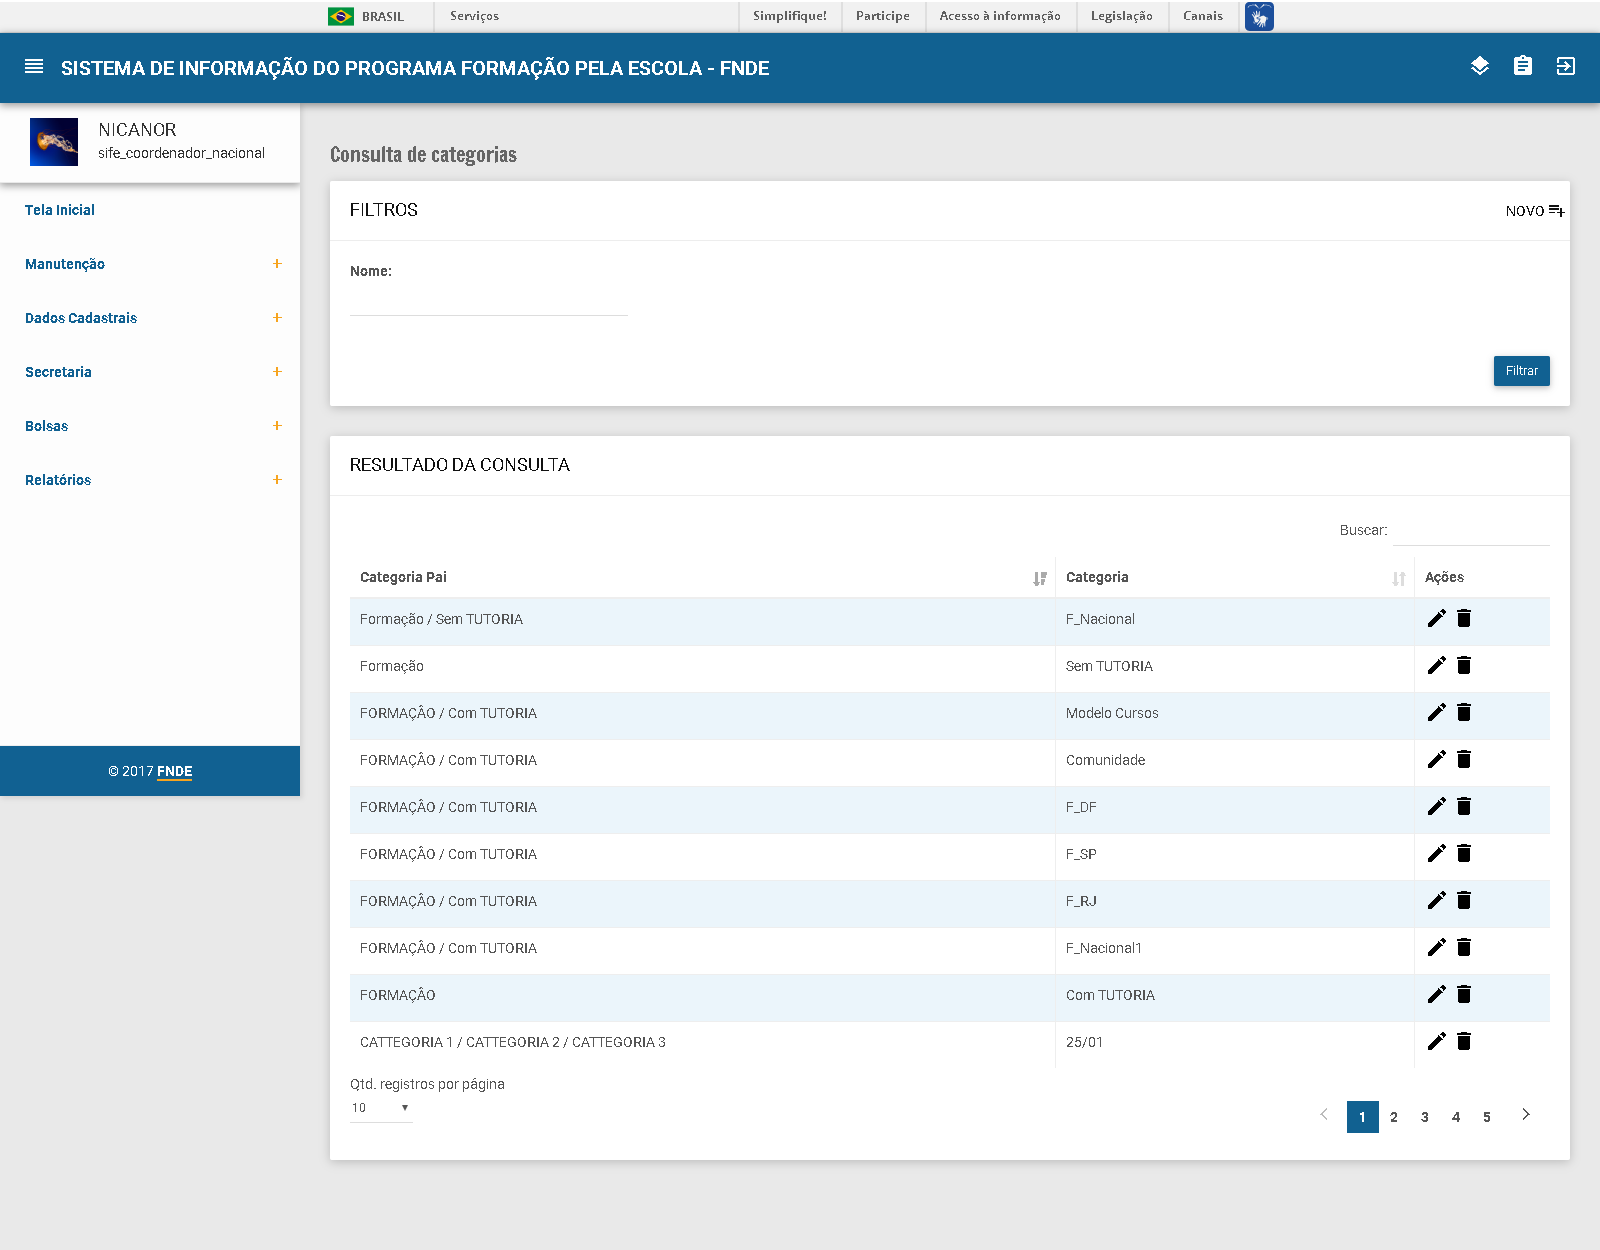The height and width of the screenshot is (1250, 1600).
Task: Sort by the Categoria column
Action: (x=1398, y=578)
